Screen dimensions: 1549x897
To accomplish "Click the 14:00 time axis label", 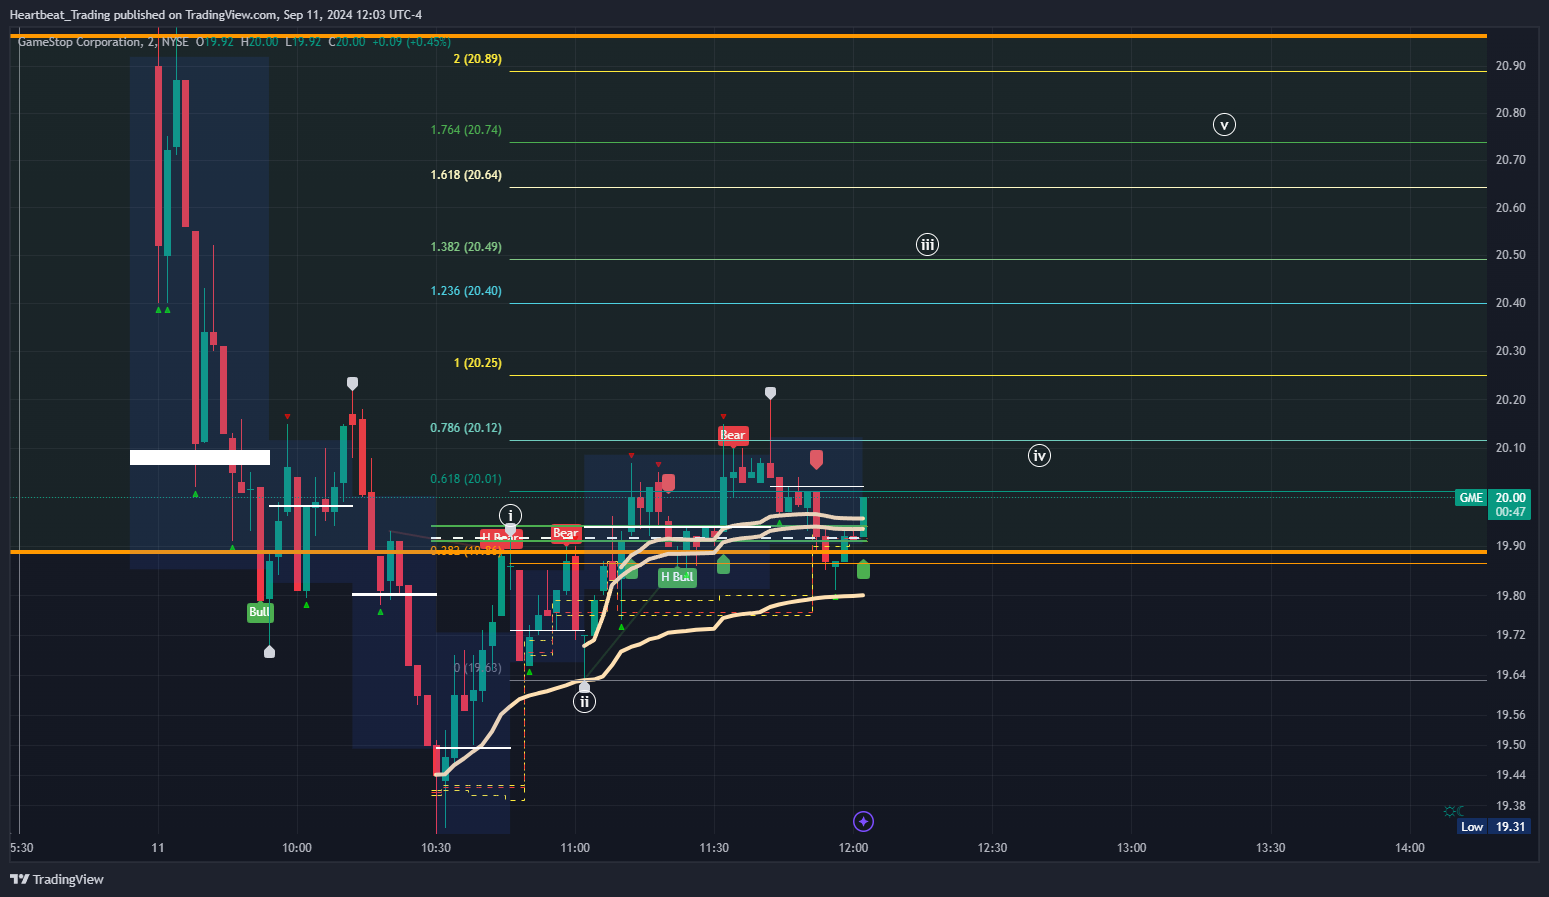I will 1410,848.
